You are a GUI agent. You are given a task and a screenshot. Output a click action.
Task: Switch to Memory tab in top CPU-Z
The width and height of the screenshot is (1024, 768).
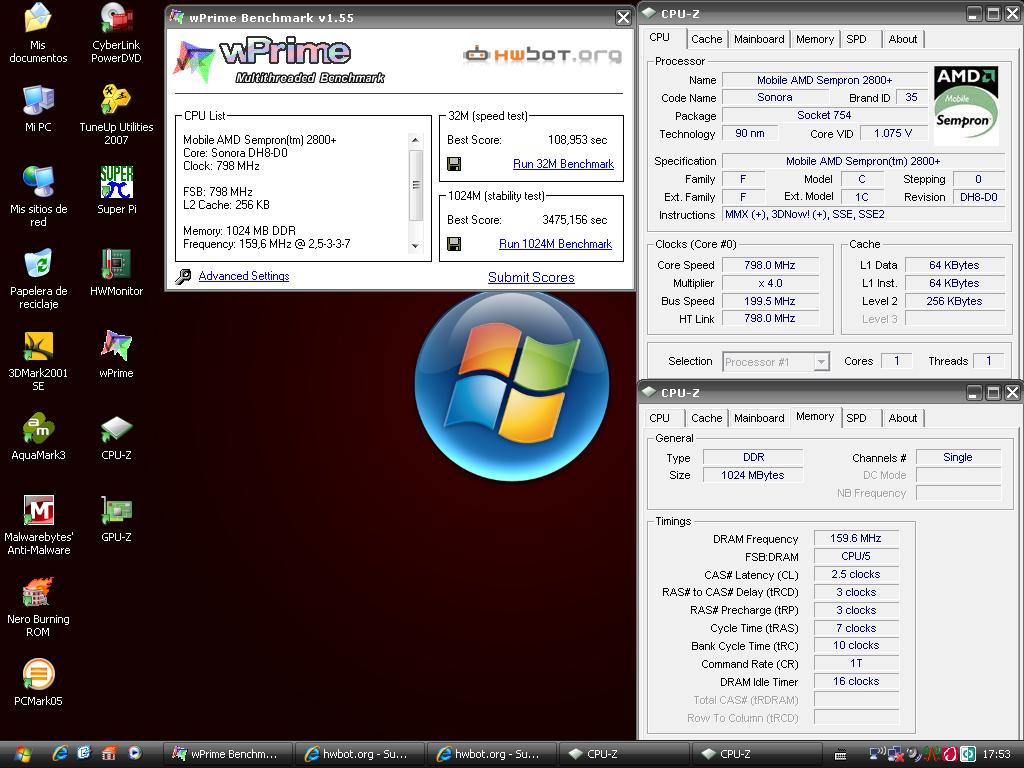pos(815,39)
